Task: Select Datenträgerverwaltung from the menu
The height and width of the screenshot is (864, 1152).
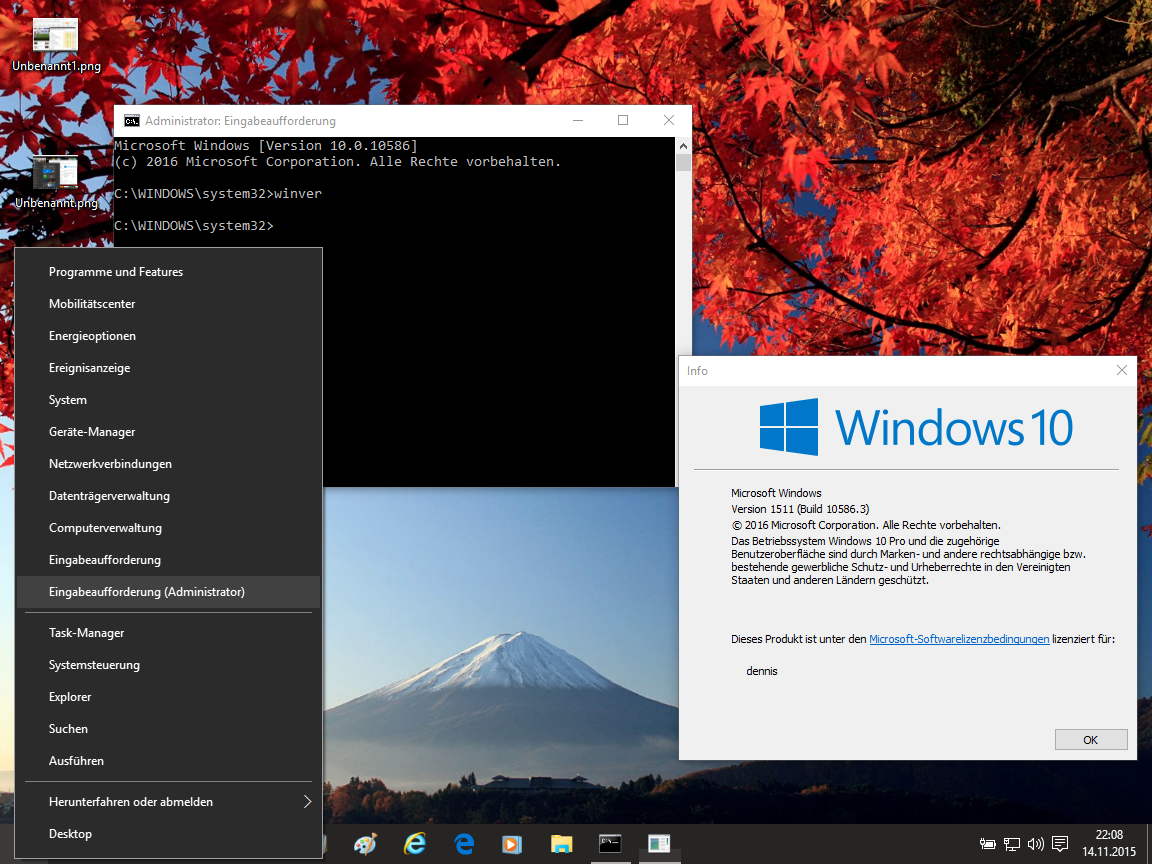Action: point(168,496)
